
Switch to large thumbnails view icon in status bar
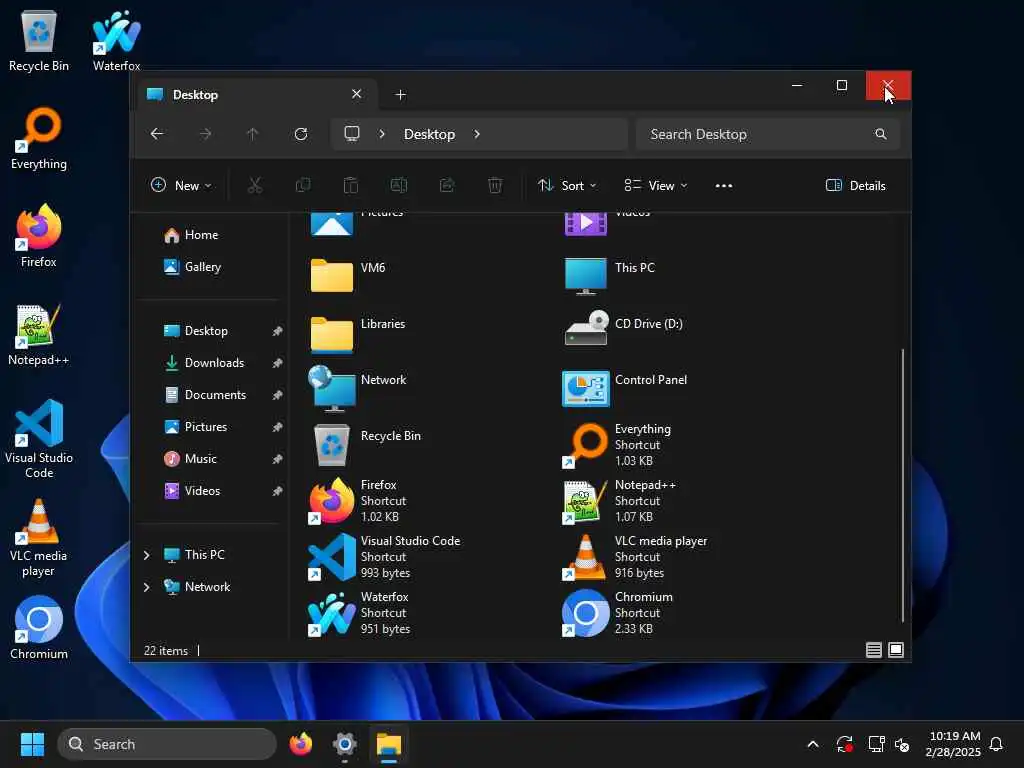[x=896, y=650]
